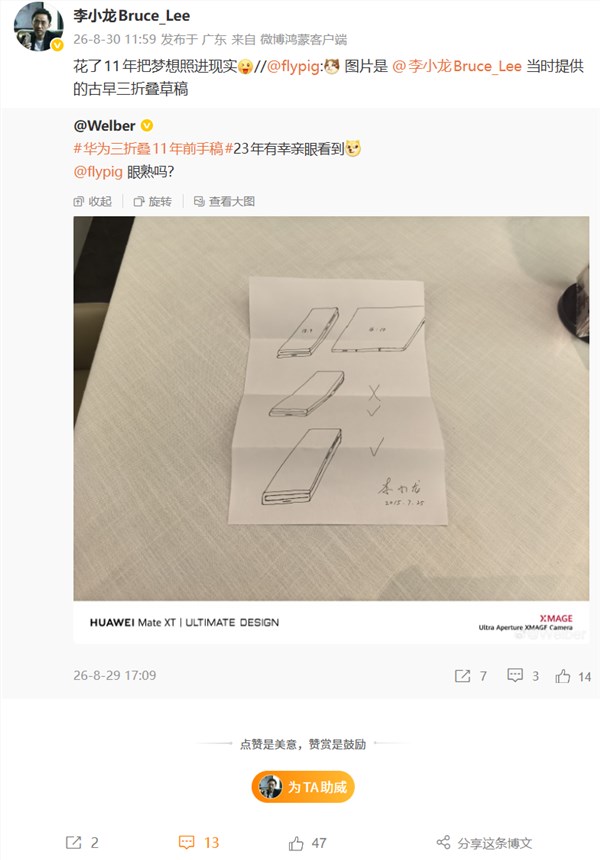Viewport: 600px width, 860px height.
Task: Like the quoted Welber post (14)
Action: pos(563,676)
